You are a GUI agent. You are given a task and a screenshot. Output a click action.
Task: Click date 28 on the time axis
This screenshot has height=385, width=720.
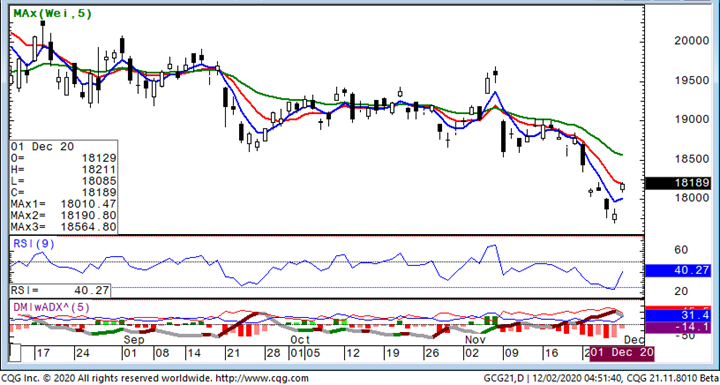click(x=274, y=354)
